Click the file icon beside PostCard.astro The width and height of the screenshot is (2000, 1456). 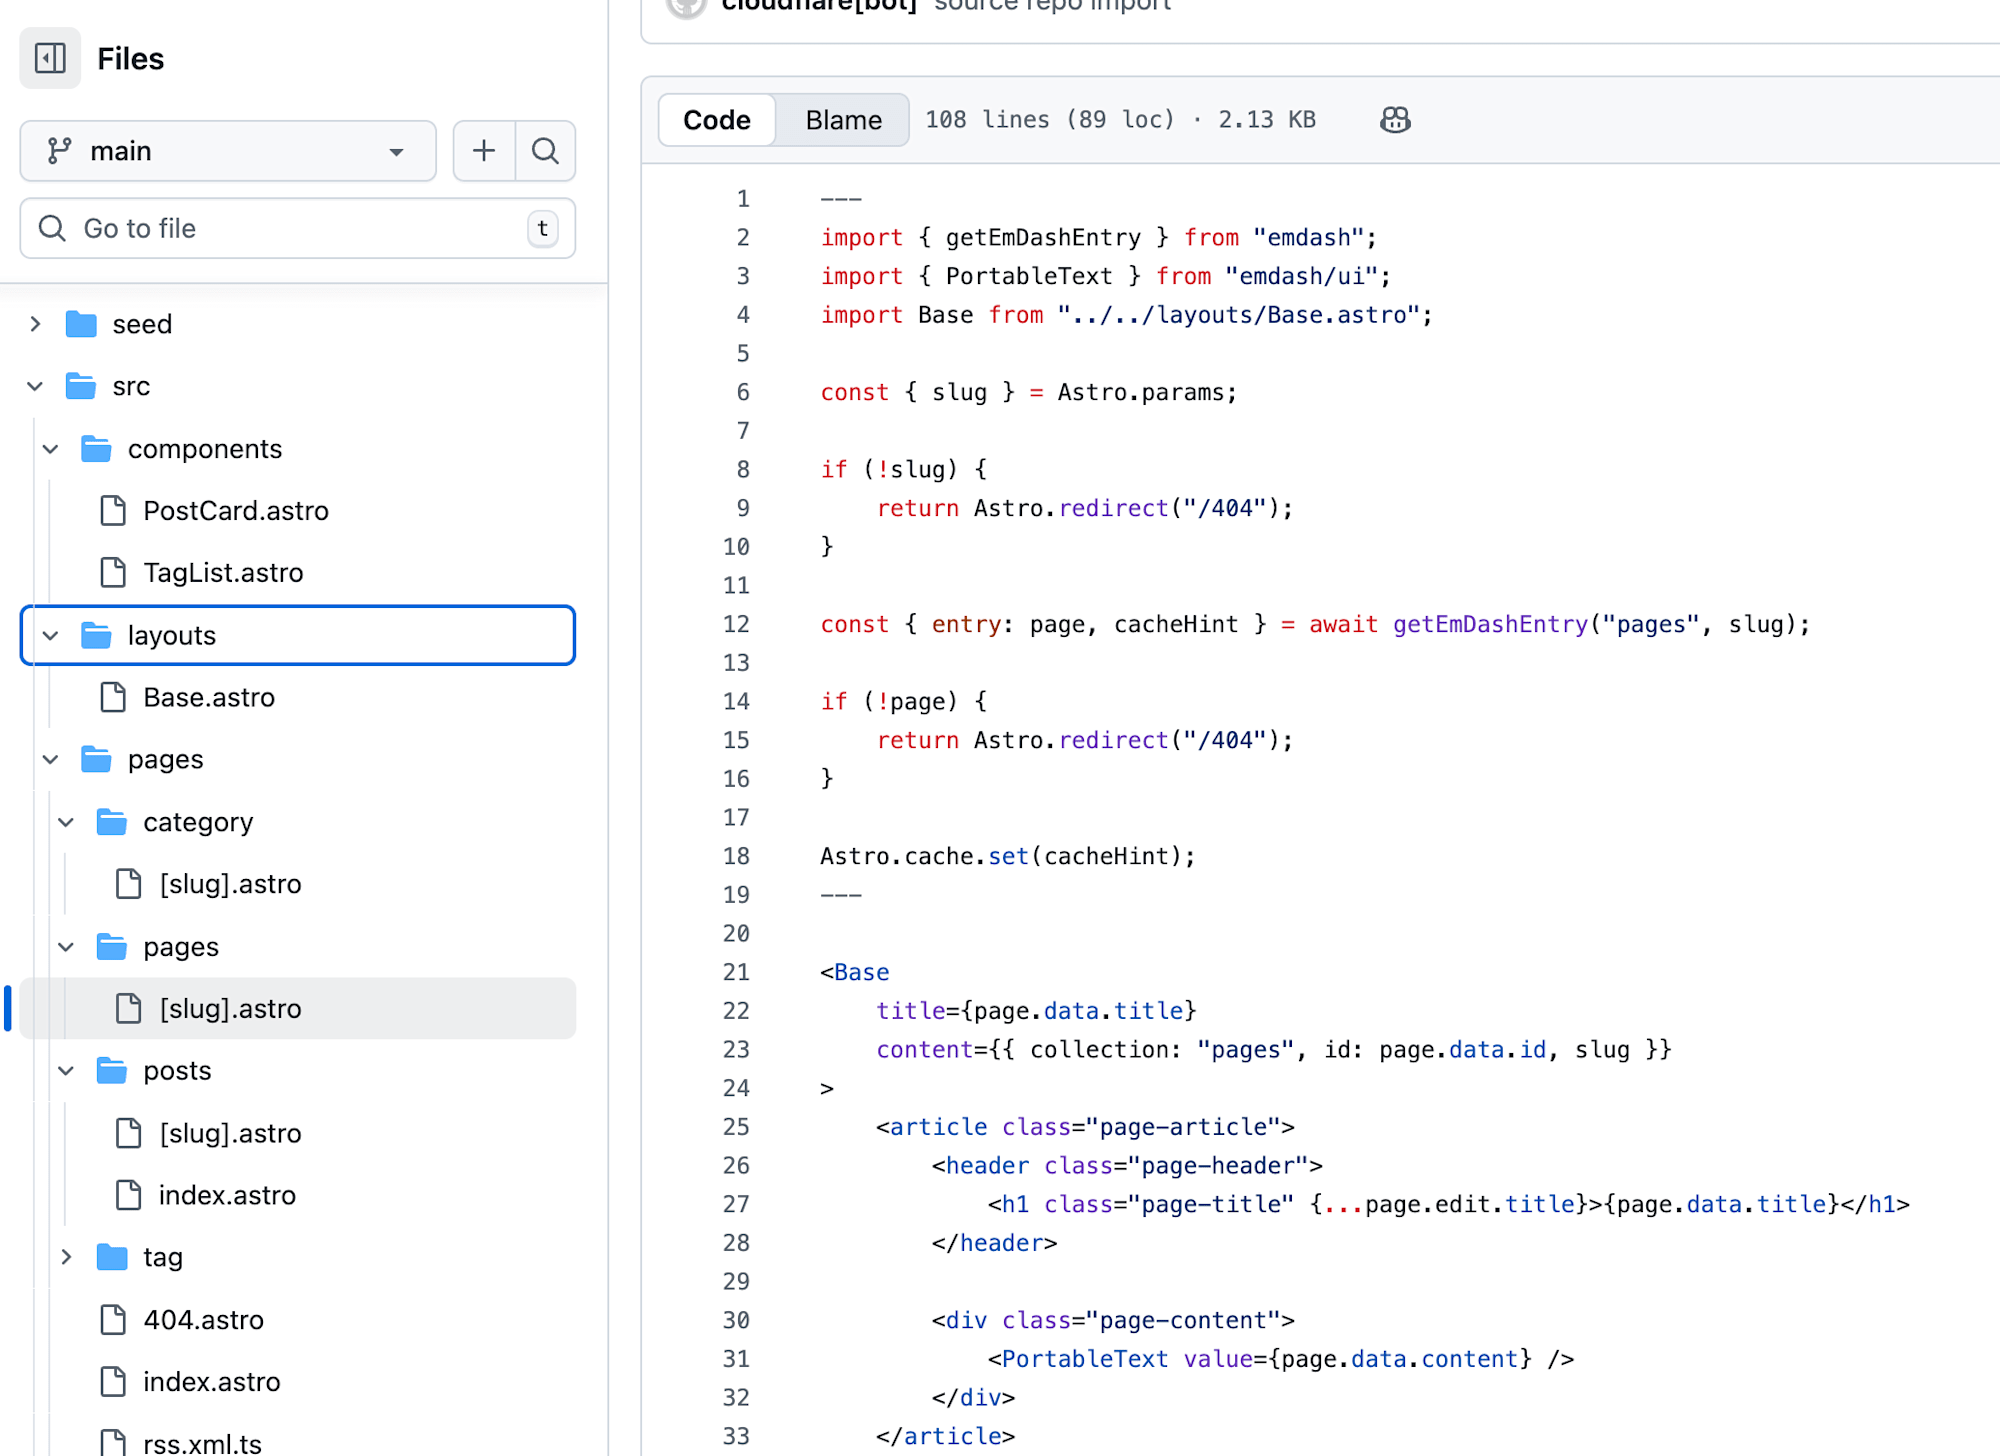(x=111, y=510)
